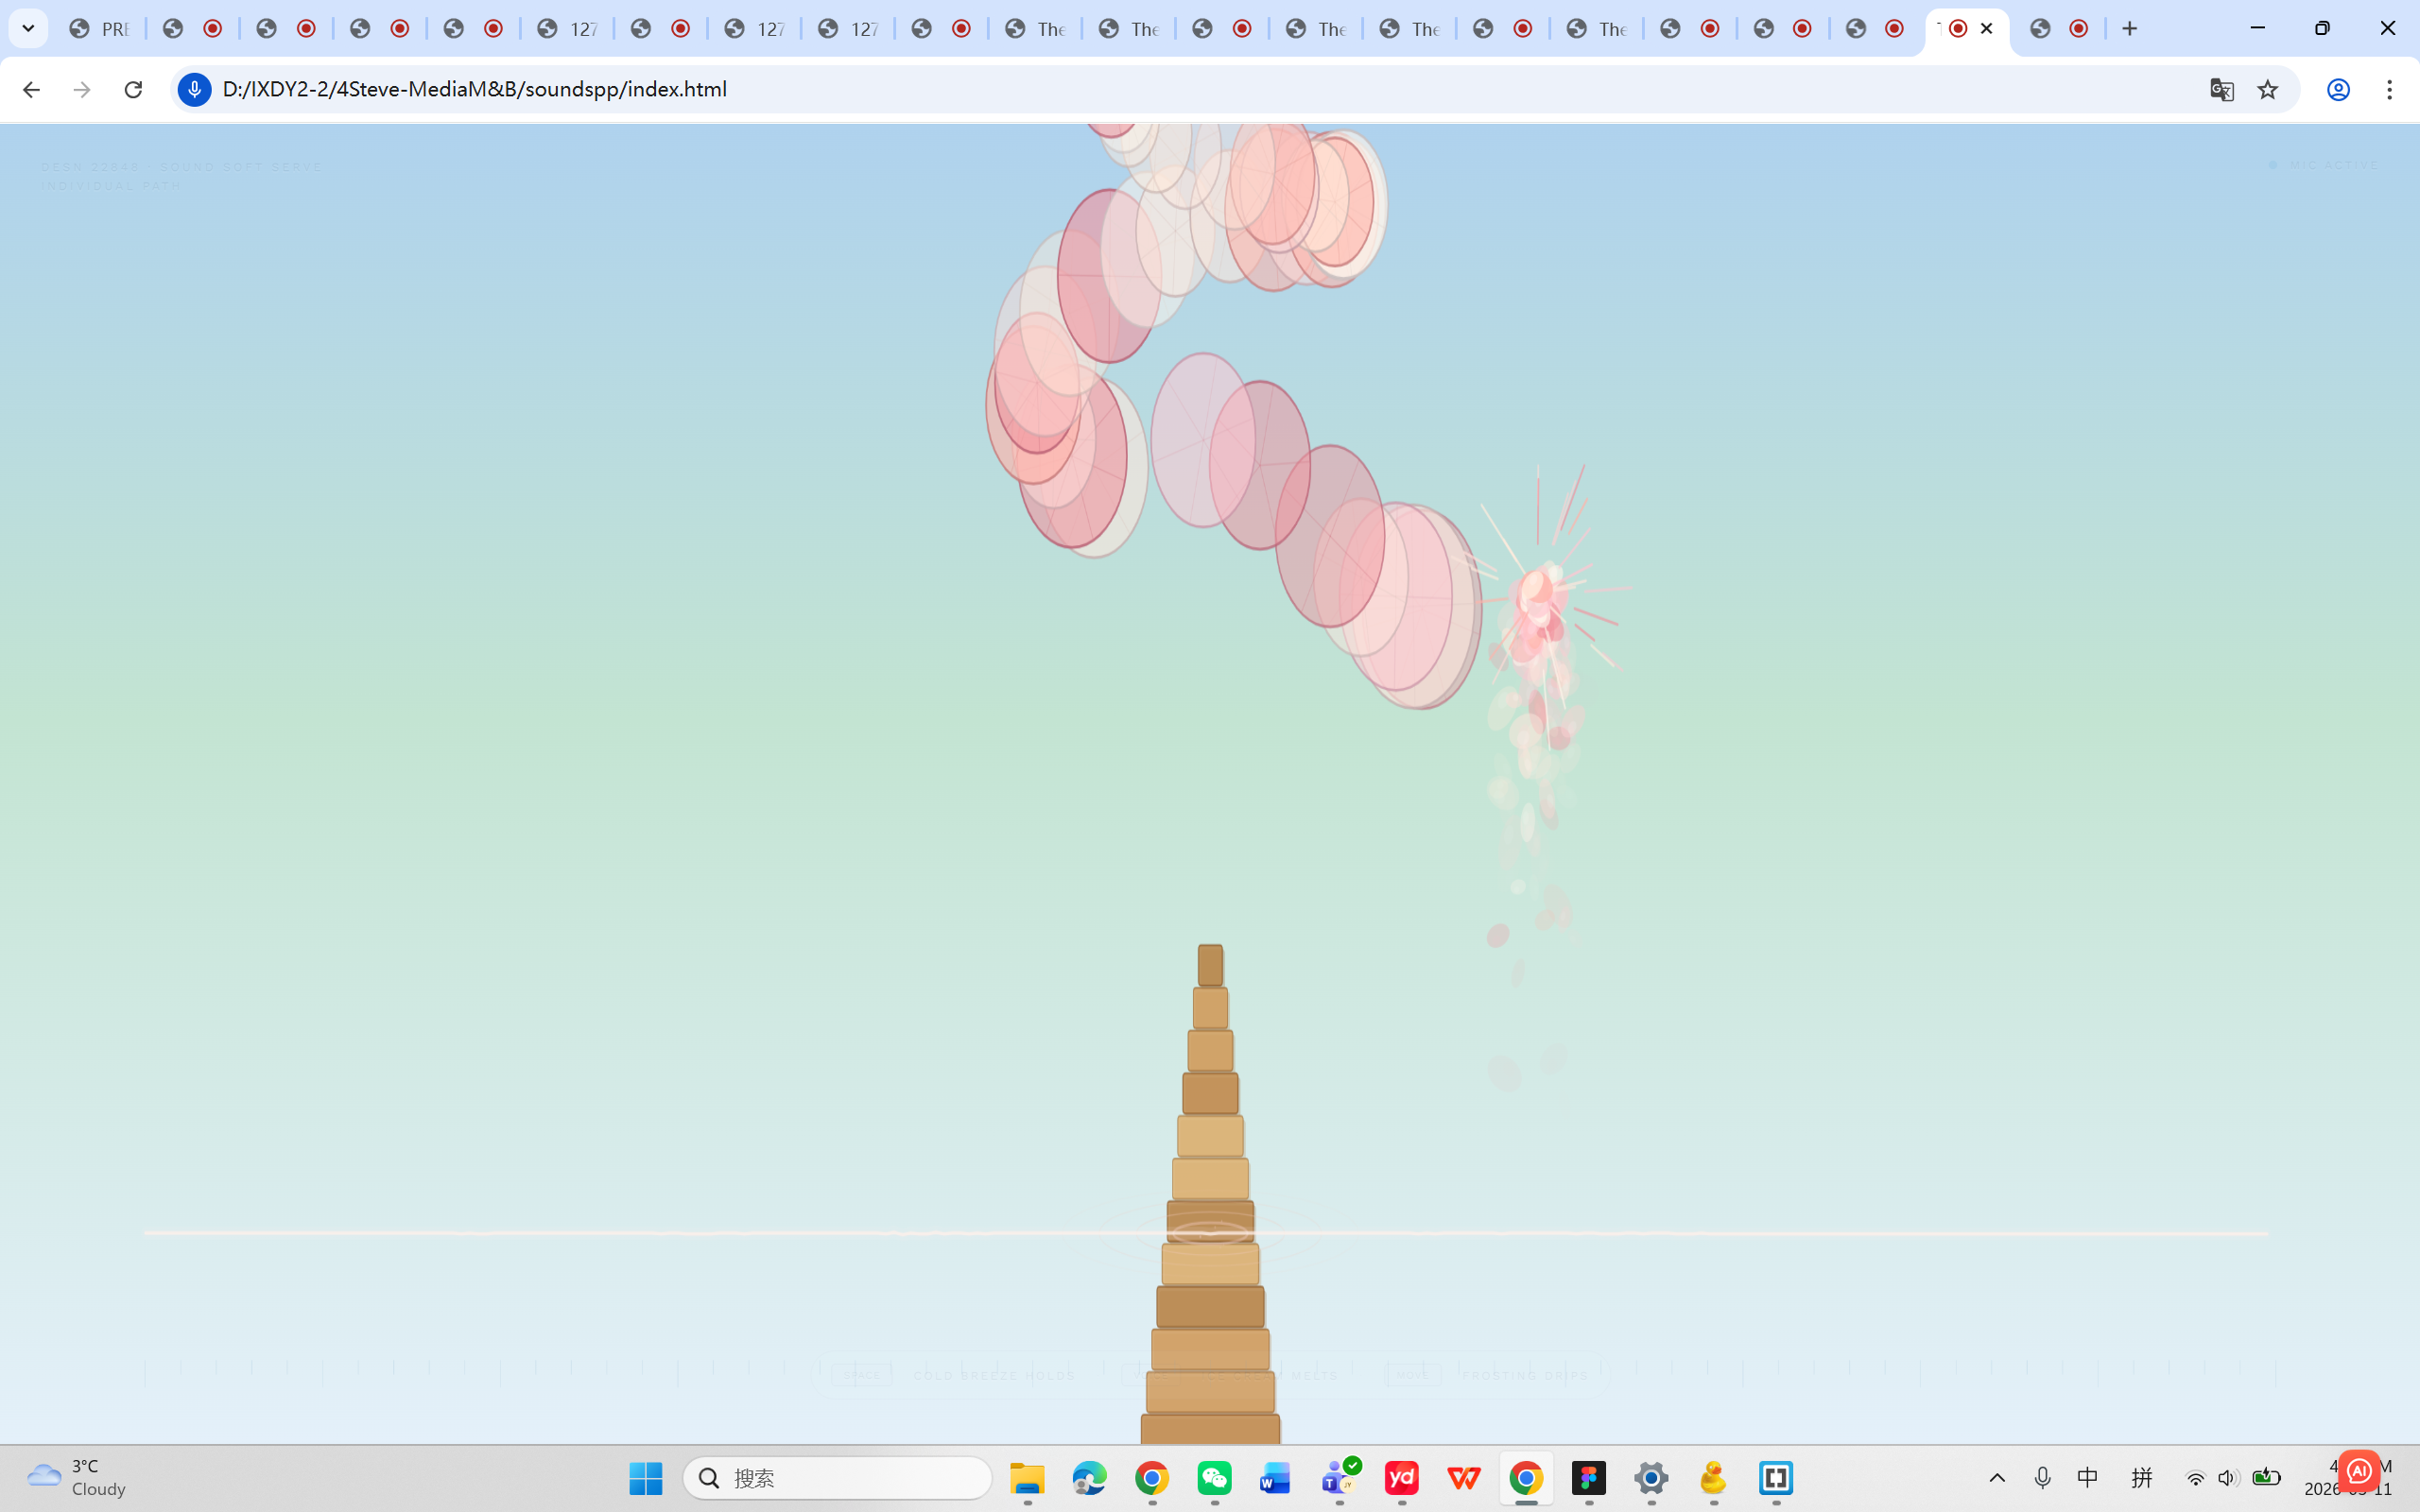Select the Figma icon on the taskbar
Image resolution: width=2420 pixels, height=1512 pixels.
tap(1589, 1477)
